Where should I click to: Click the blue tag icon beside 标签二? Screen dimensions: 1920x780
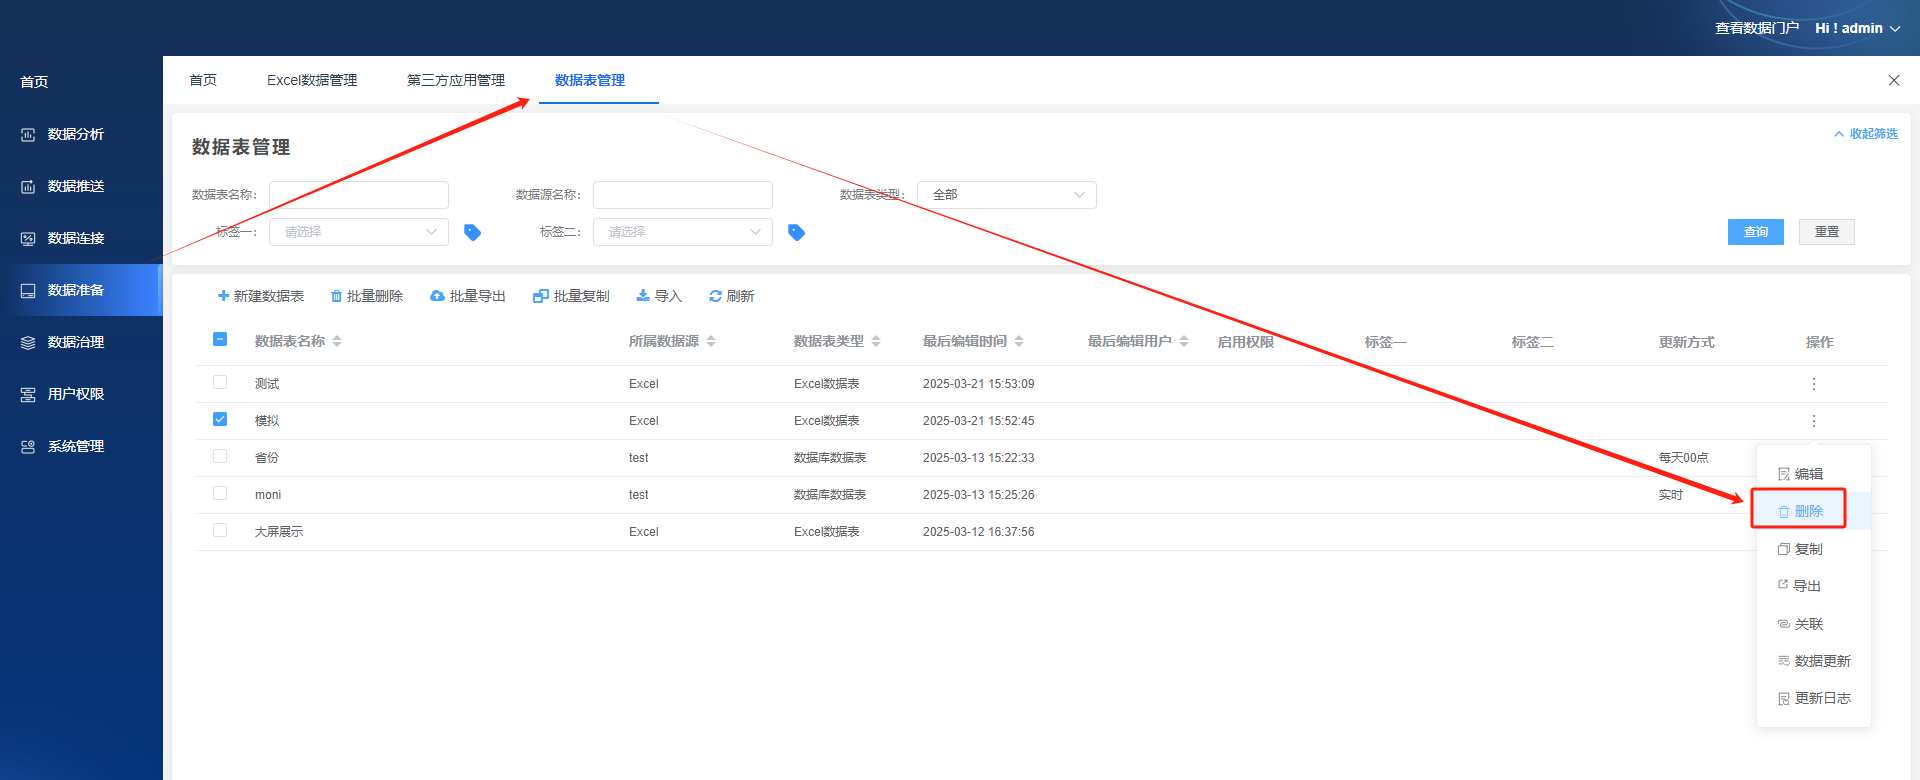point(796,232)
